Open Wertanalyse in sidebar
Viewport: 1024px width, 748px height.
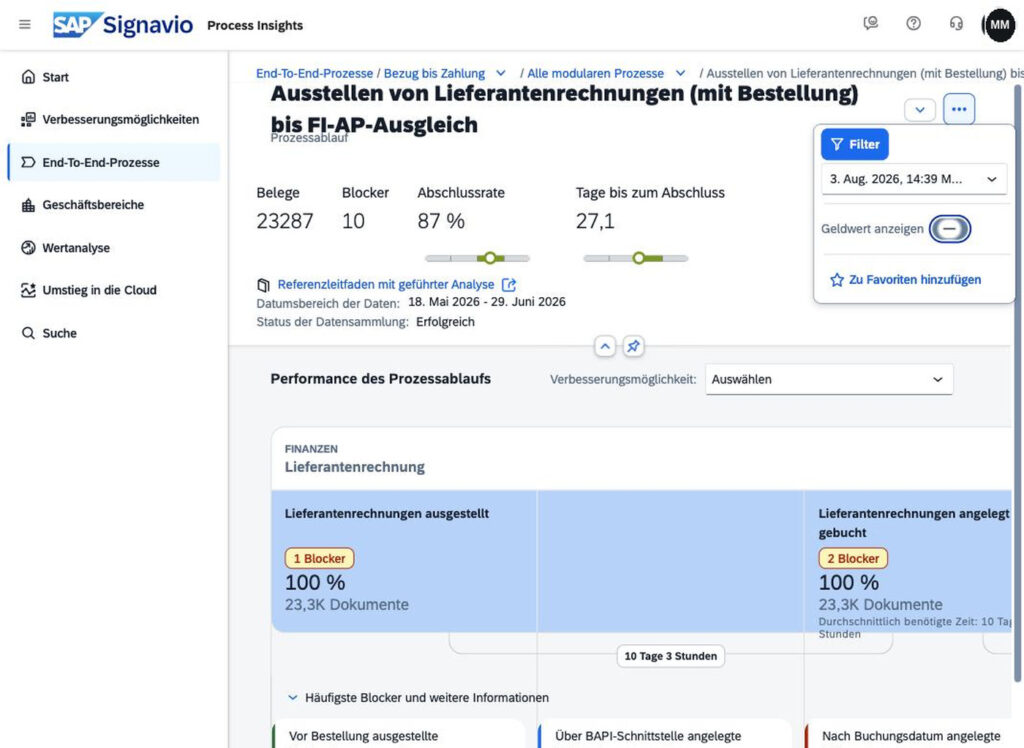[x=114, y=248]
